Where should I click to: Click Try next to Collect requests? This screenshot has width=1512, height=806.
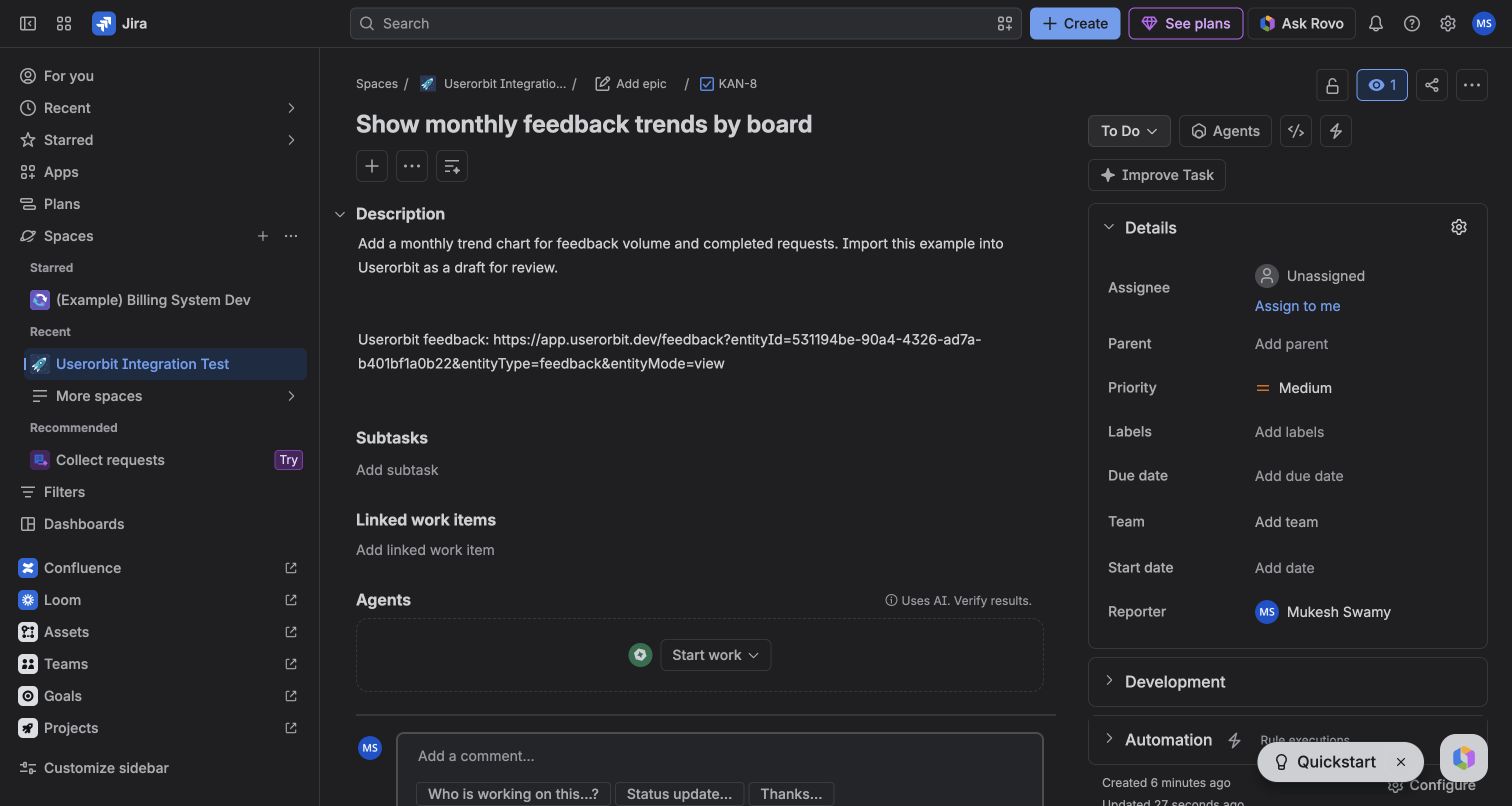289,460
